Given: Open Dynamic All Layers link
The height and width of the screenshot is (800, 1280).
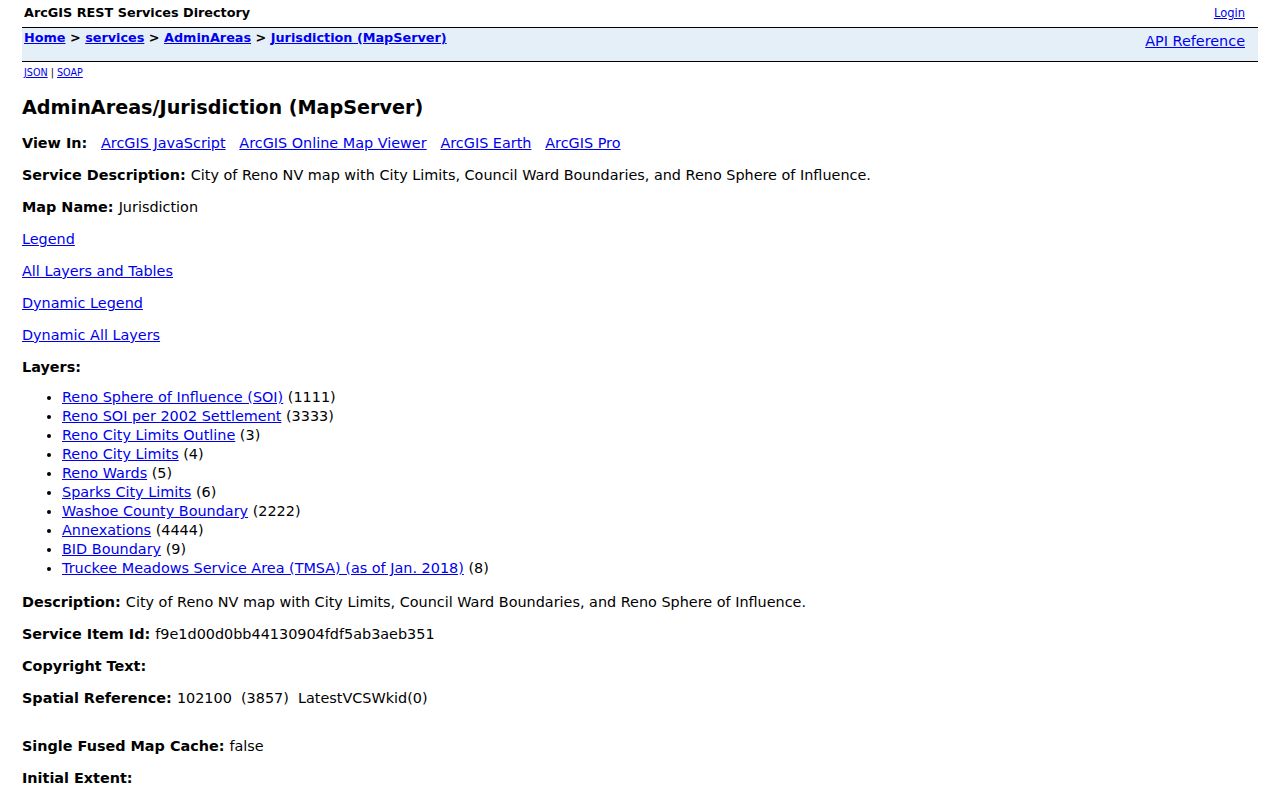Looking at the screenshot, I should coord(91,335).
